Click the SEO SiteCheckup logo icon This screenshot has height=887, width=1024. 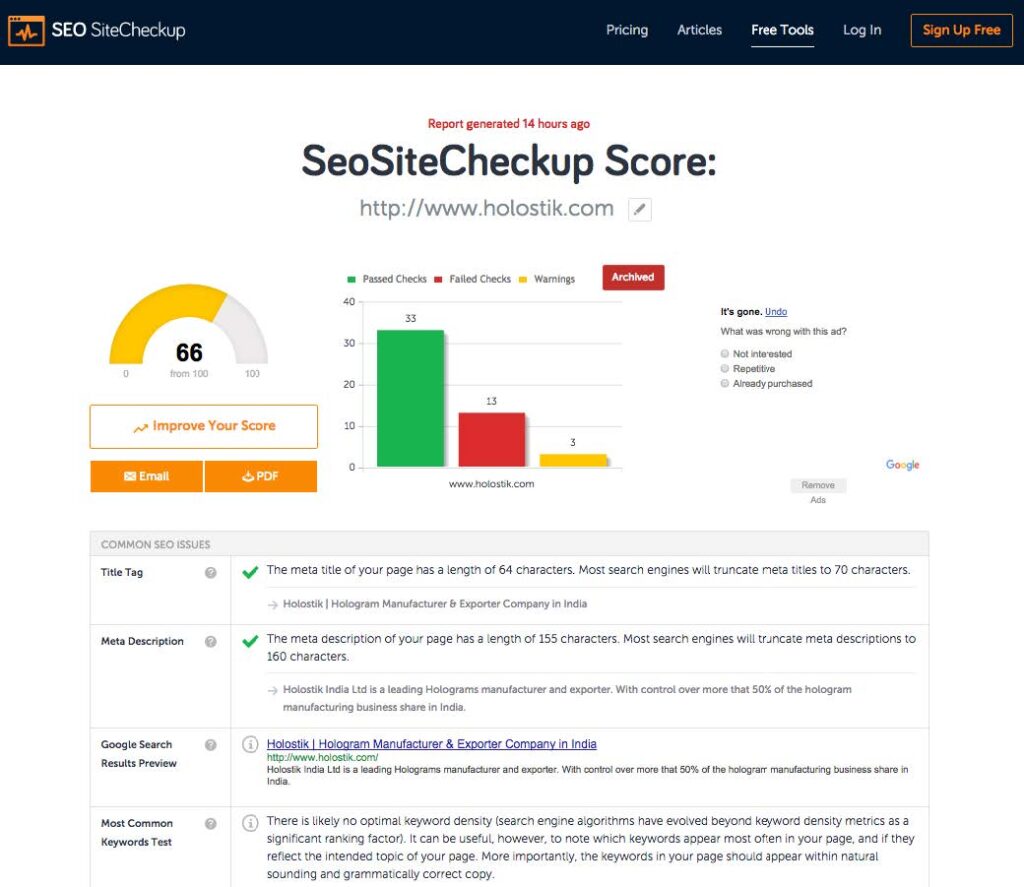point(26,31)
